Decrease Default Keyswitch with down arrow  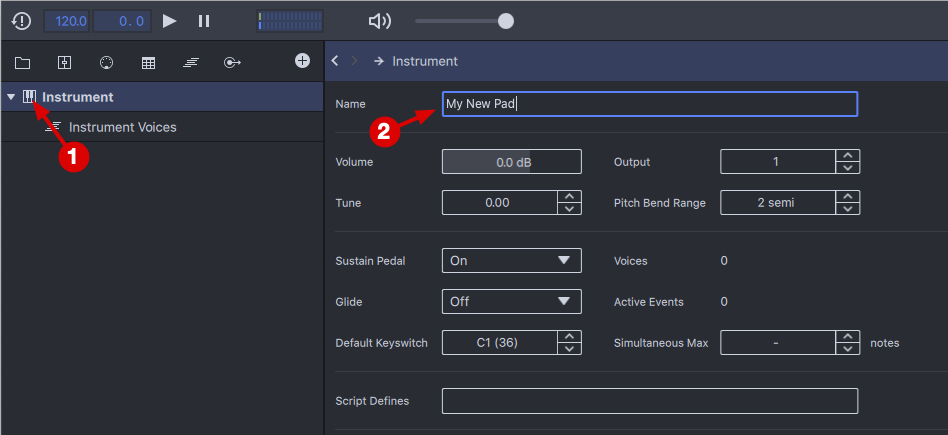tap(569, 349)
